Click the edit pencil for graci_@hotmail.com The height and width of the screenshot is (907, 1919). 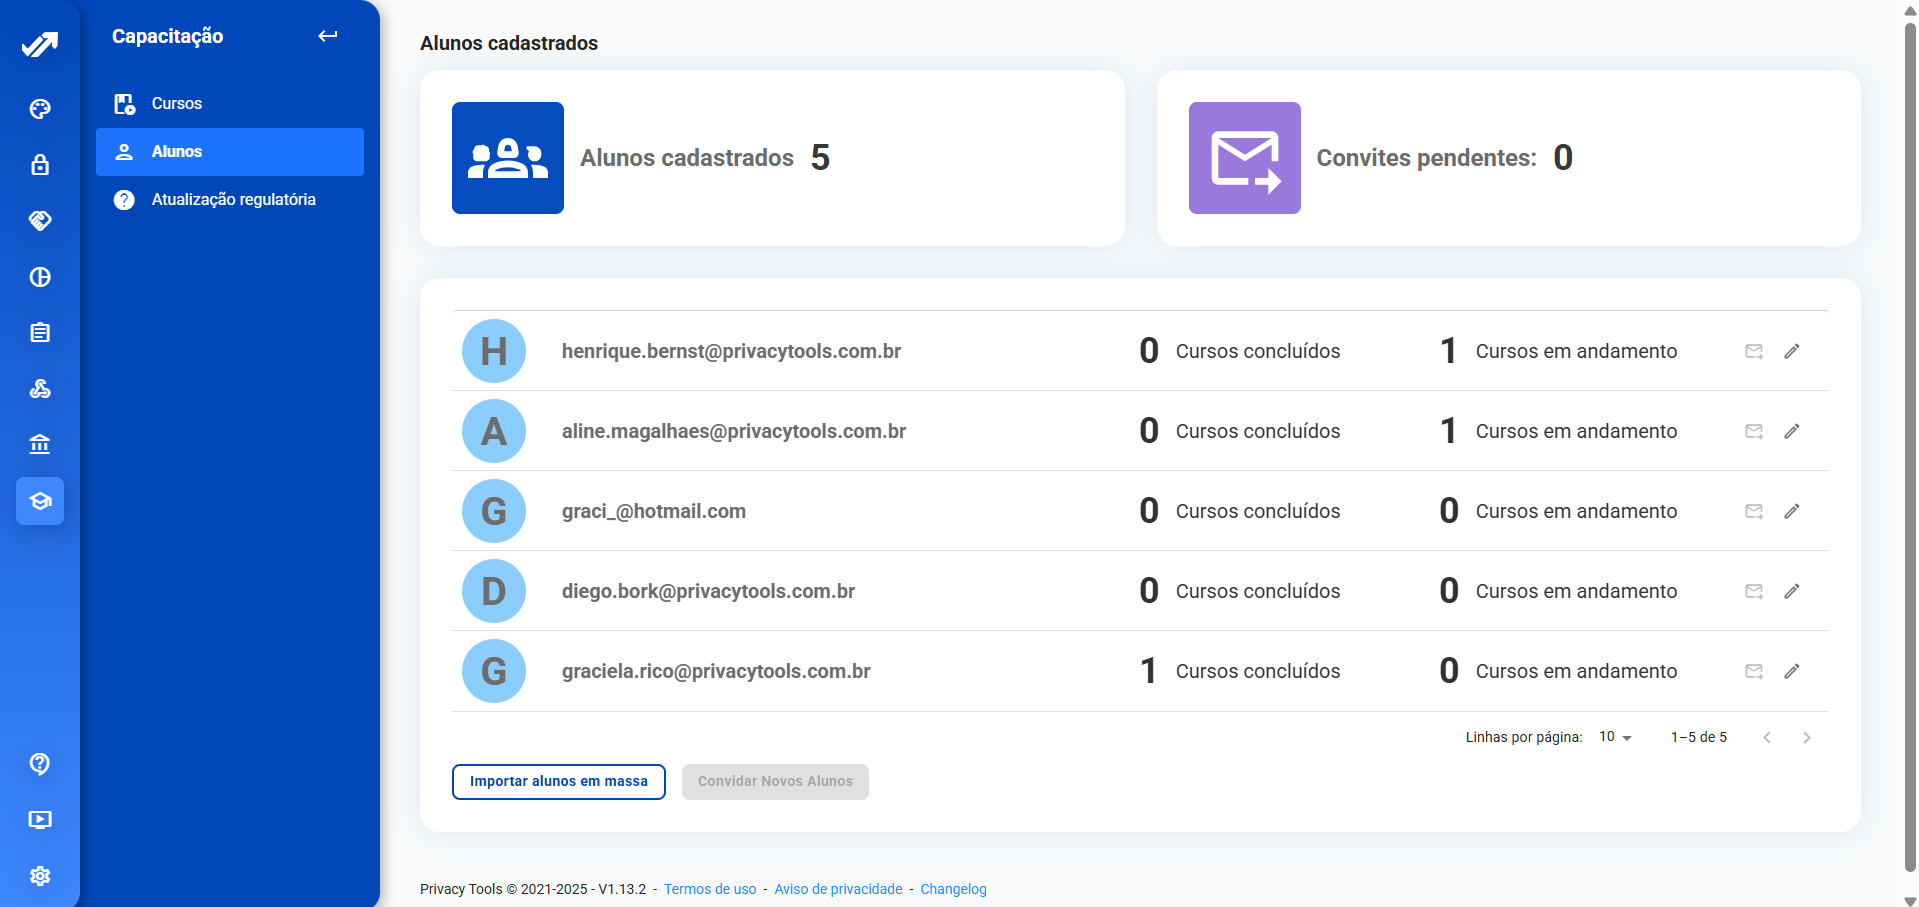click(x=1792, y=511)
